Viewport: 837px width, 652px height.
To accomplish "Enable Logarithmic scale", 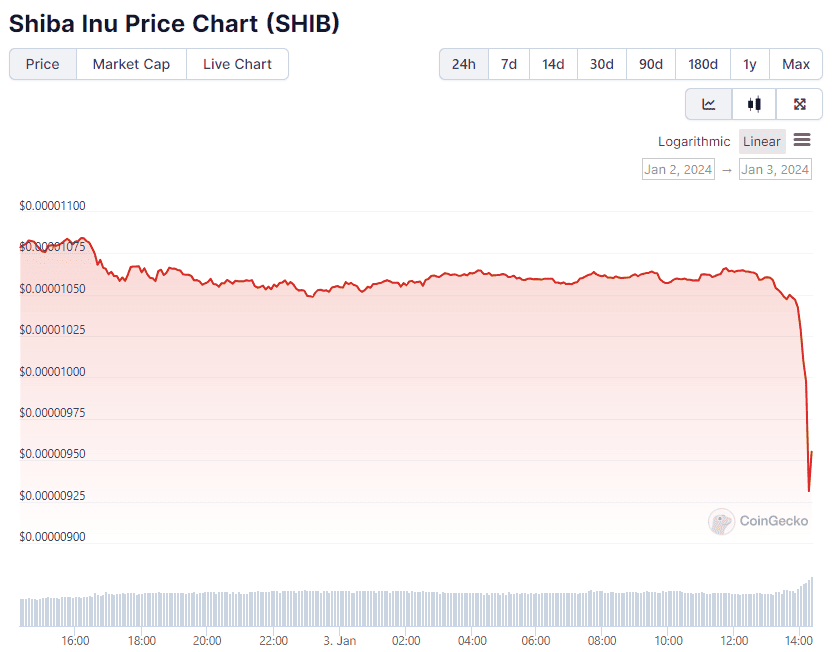I will click(x=694, y=142).
